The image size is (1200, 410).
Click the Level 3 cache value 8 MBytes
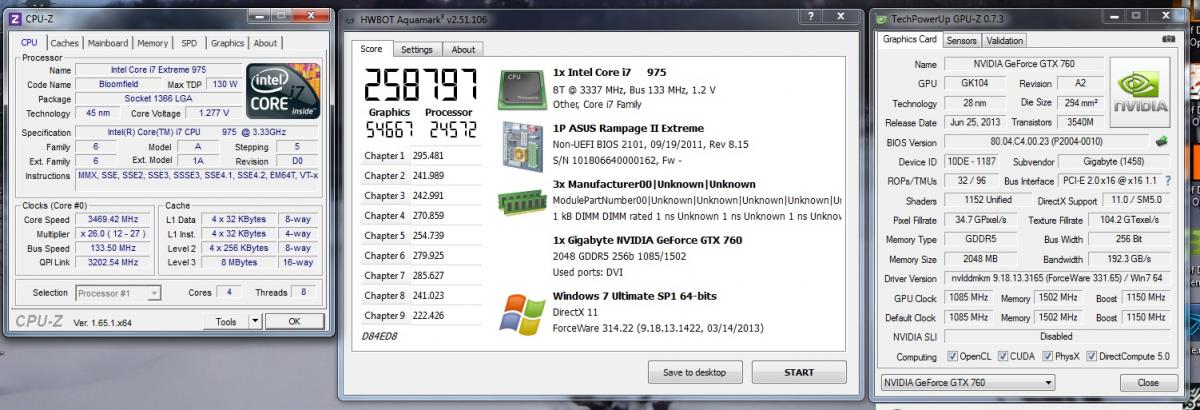pyautogui.click(x=238, y=262)
